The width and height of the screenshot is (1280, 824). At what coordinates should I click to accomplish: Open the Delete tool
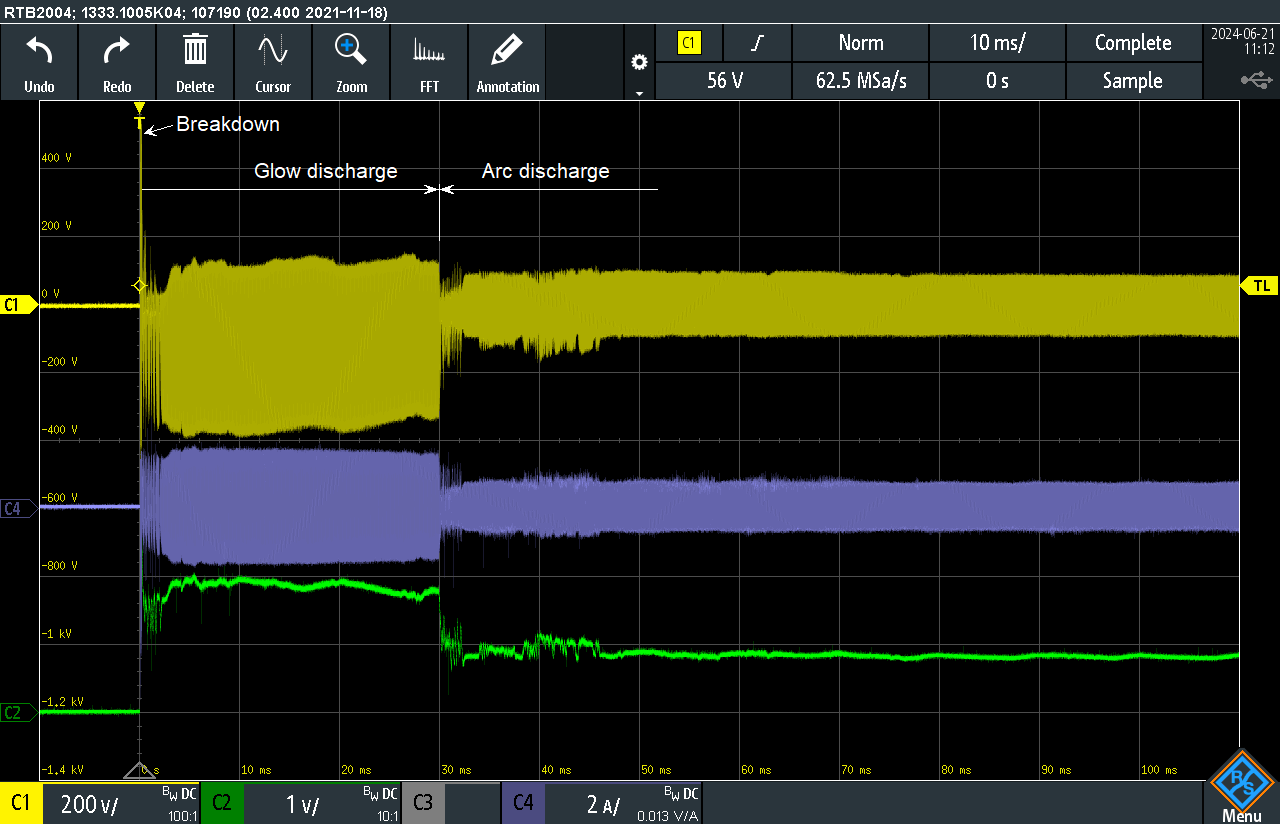195,62
